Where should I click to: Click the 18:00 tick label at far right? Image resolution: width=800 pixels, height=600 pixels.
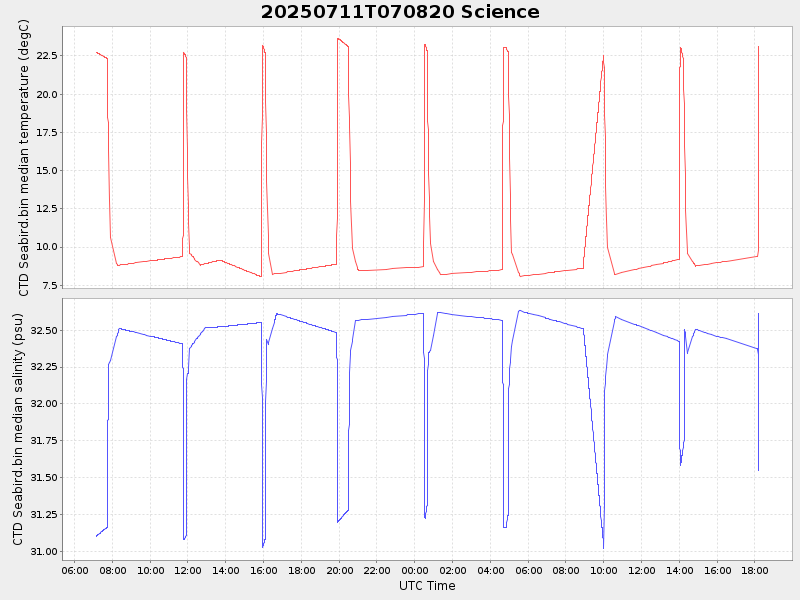[755, 570]
